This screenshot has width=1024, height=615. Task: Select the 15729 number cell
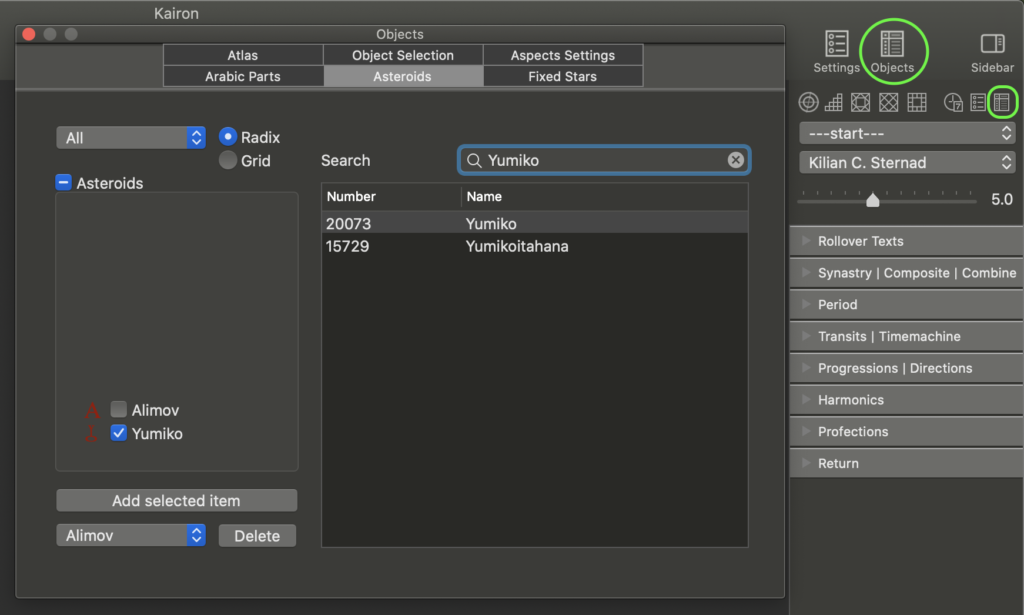pyautogui.click(x=347, y=246)
